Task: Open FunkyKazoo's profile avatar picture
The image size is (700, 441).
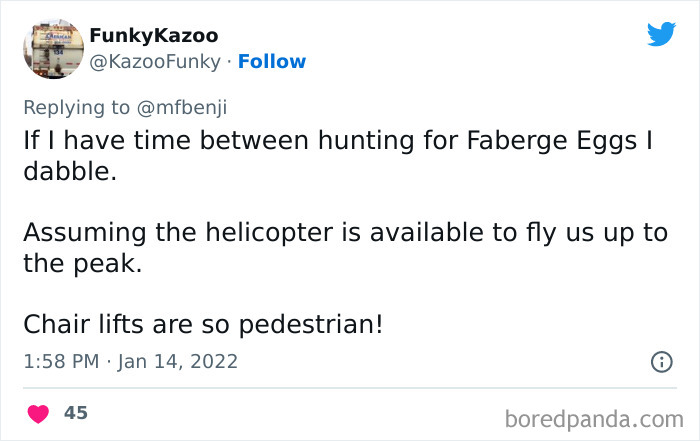Action: click(51, 48)
